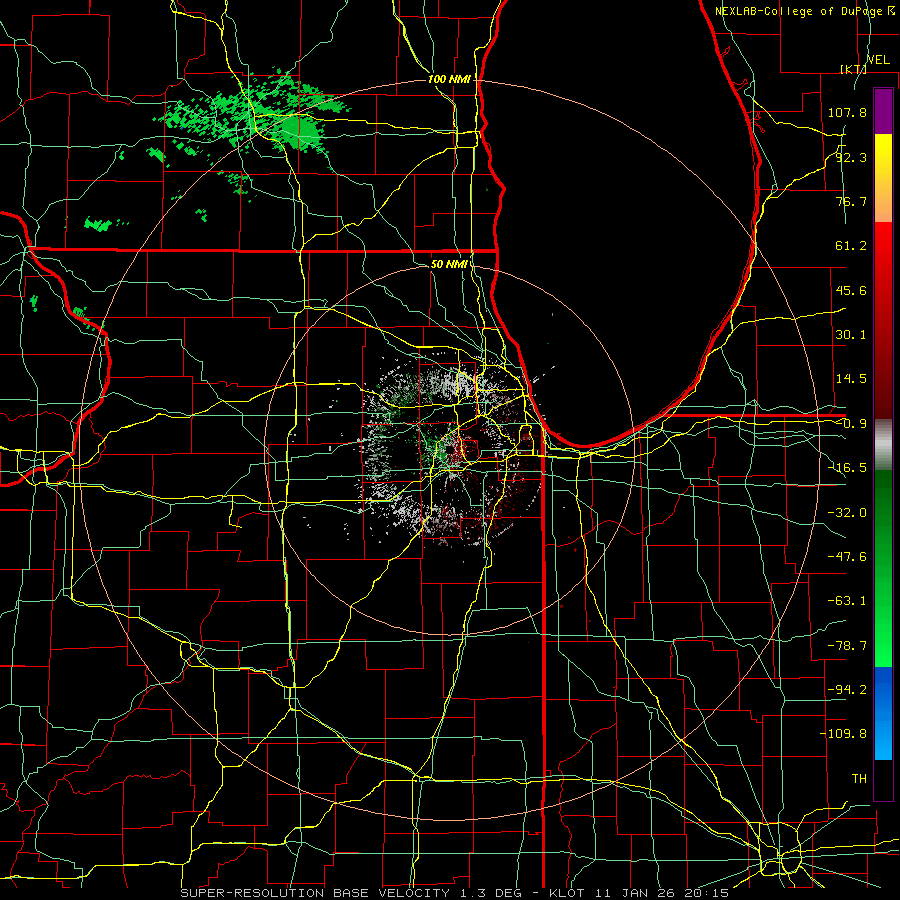Pick the blue segment of the color bar

coord(883,713)
